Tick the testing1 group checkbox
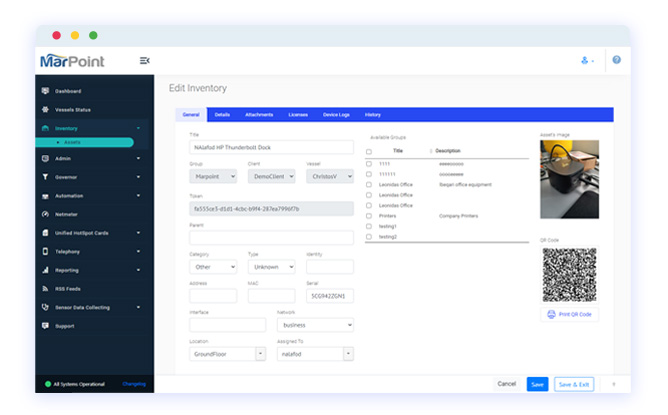The height and width of the screenshot is (415, 668). pyautogui.click(x=369, y=226)
